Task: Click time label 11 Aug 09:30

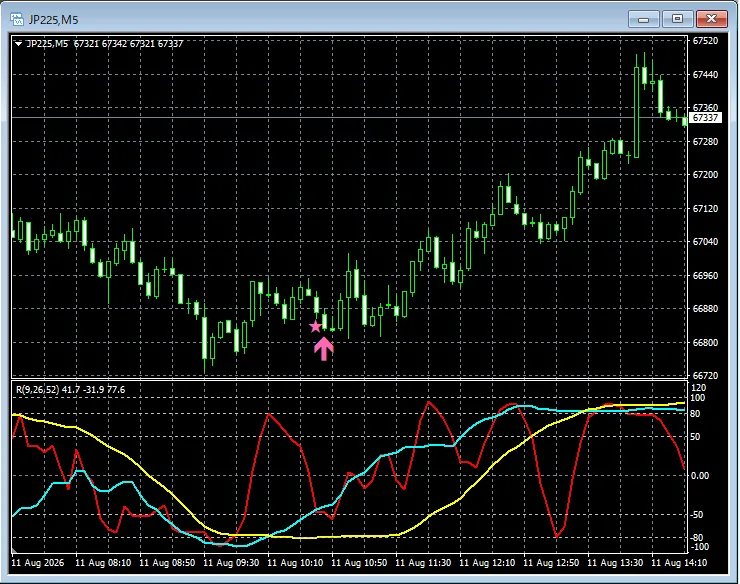Action: (231, 563)
